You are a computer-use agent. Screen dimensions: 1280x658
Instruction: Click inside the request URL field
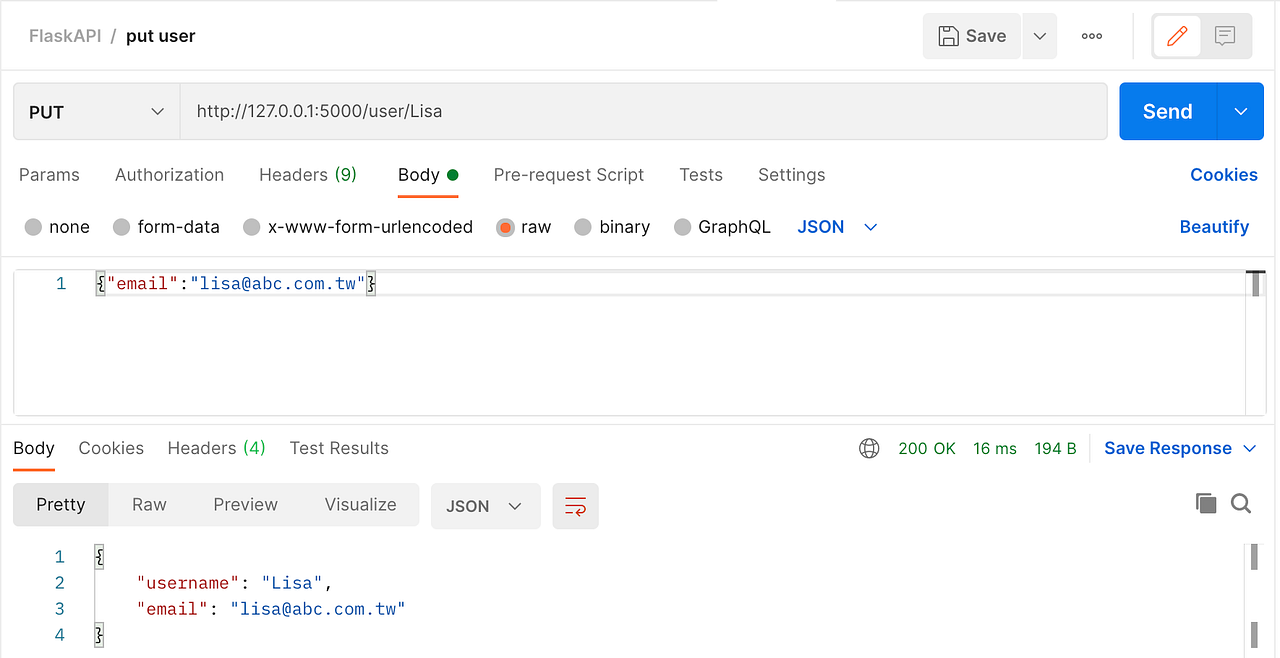point(640,111)
